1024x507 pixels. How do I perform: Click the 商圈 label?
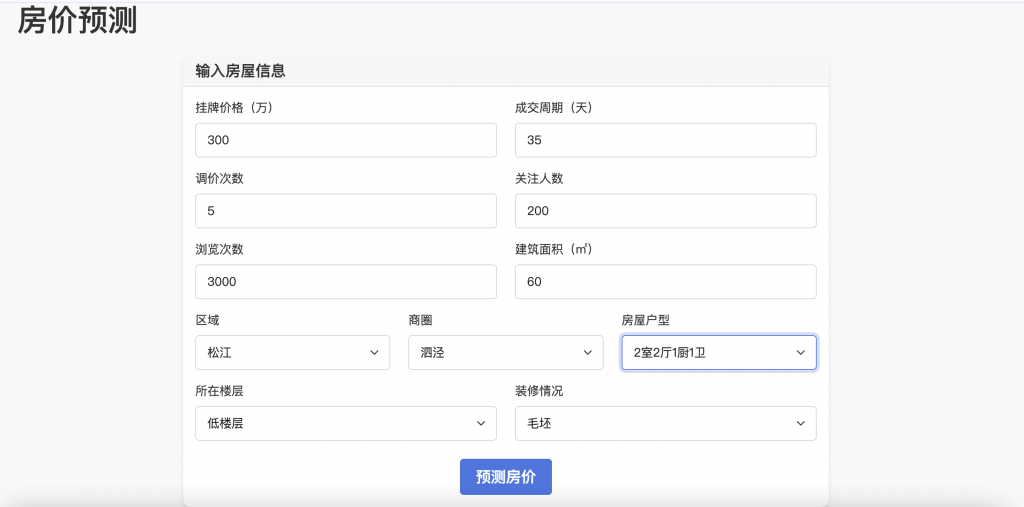click(421, 320)
